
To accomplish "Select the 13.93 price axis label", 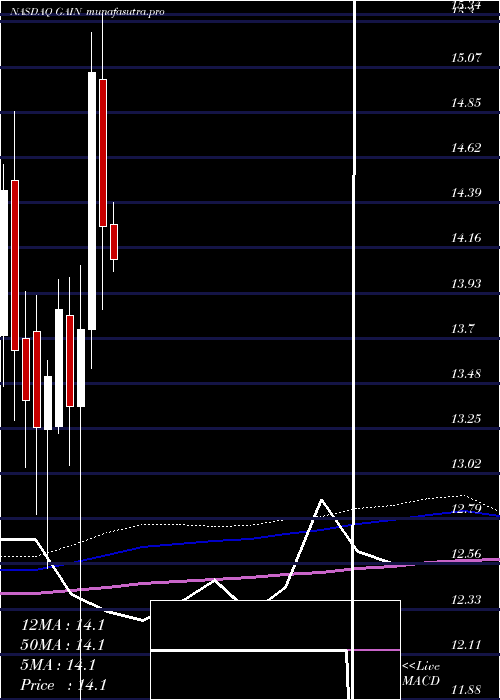I will coord(466,283).
